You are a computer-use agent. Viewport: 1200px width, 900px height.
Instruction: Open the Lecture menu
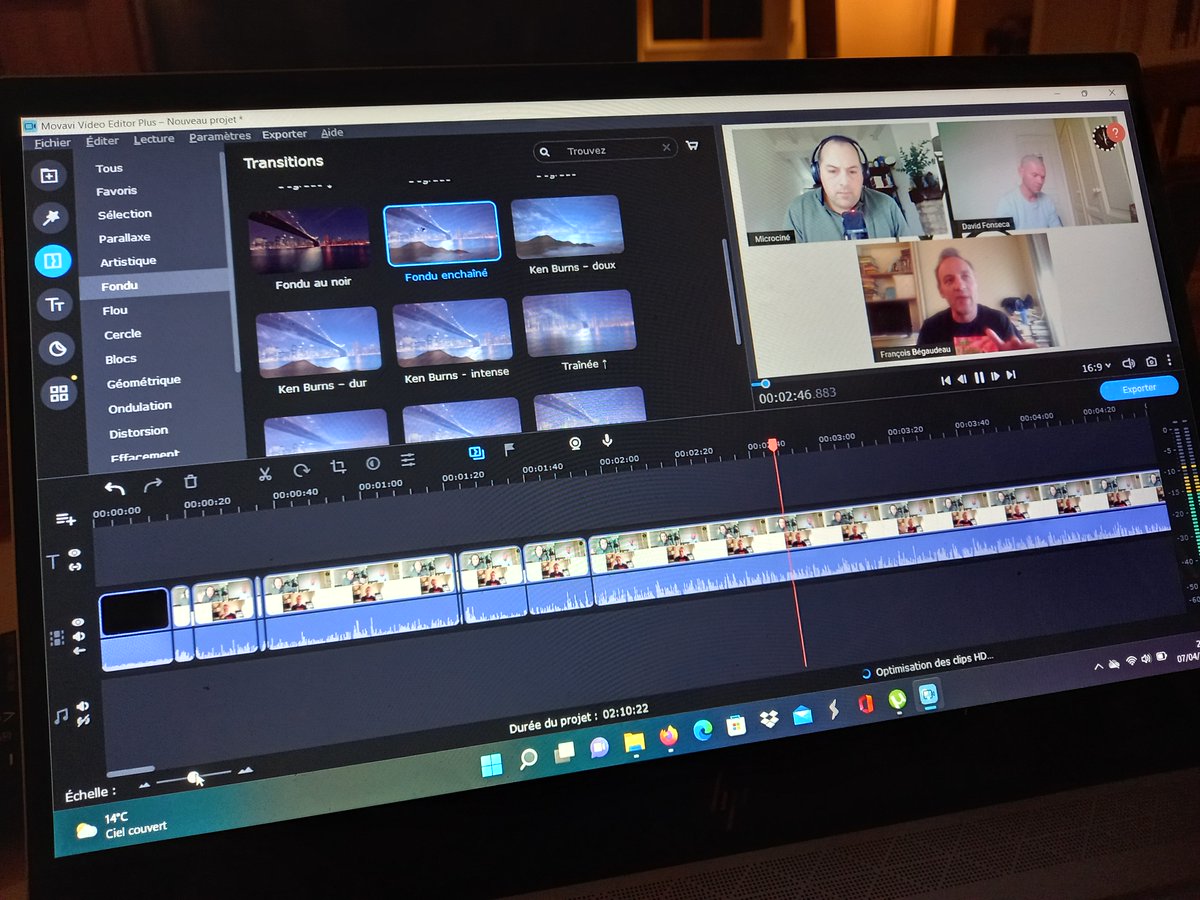tap(153, 139)
